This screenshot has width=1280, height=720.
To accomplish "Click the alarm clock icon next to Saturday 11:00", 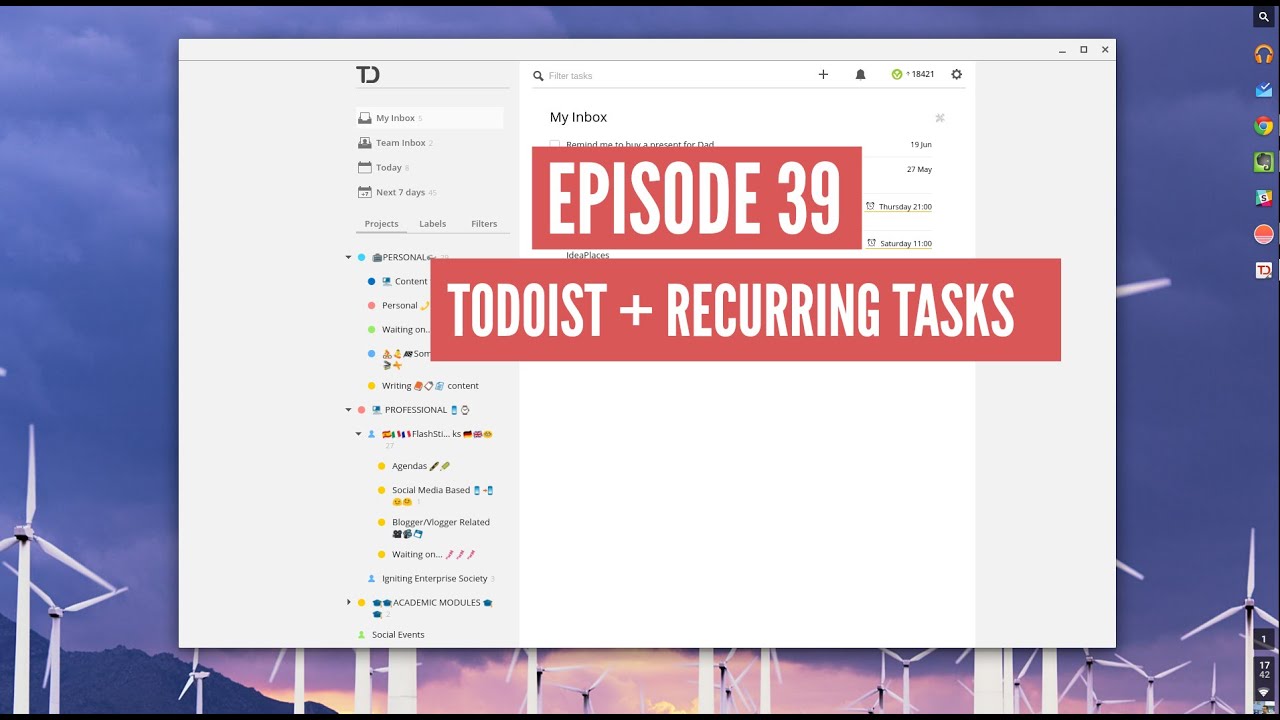I will (872, 243).
